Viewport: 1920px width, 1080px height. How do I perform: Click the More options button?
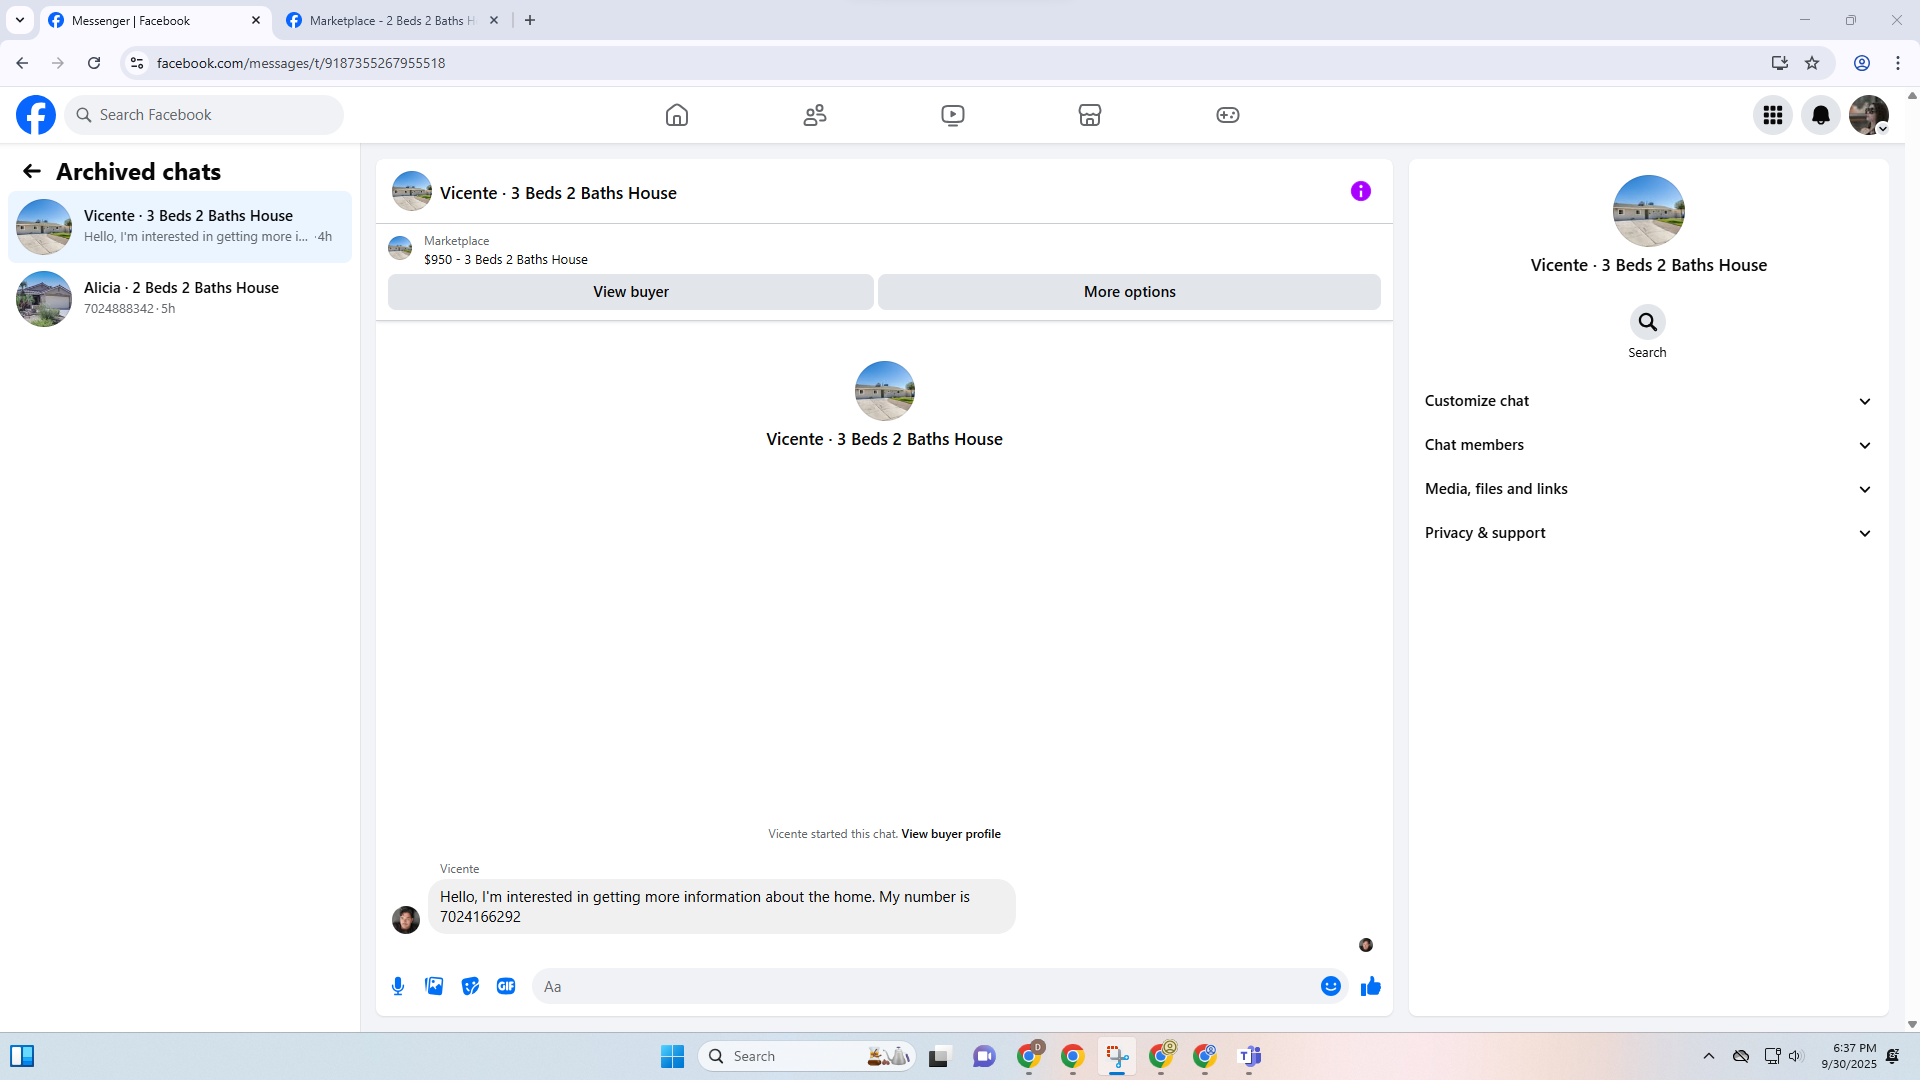tap(1129, 292)
